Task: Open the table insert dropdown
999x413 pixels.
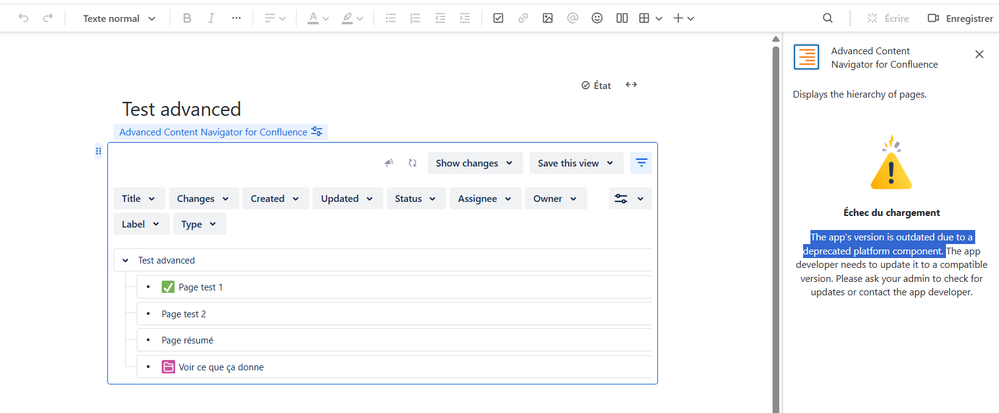Action: (650, 18)
